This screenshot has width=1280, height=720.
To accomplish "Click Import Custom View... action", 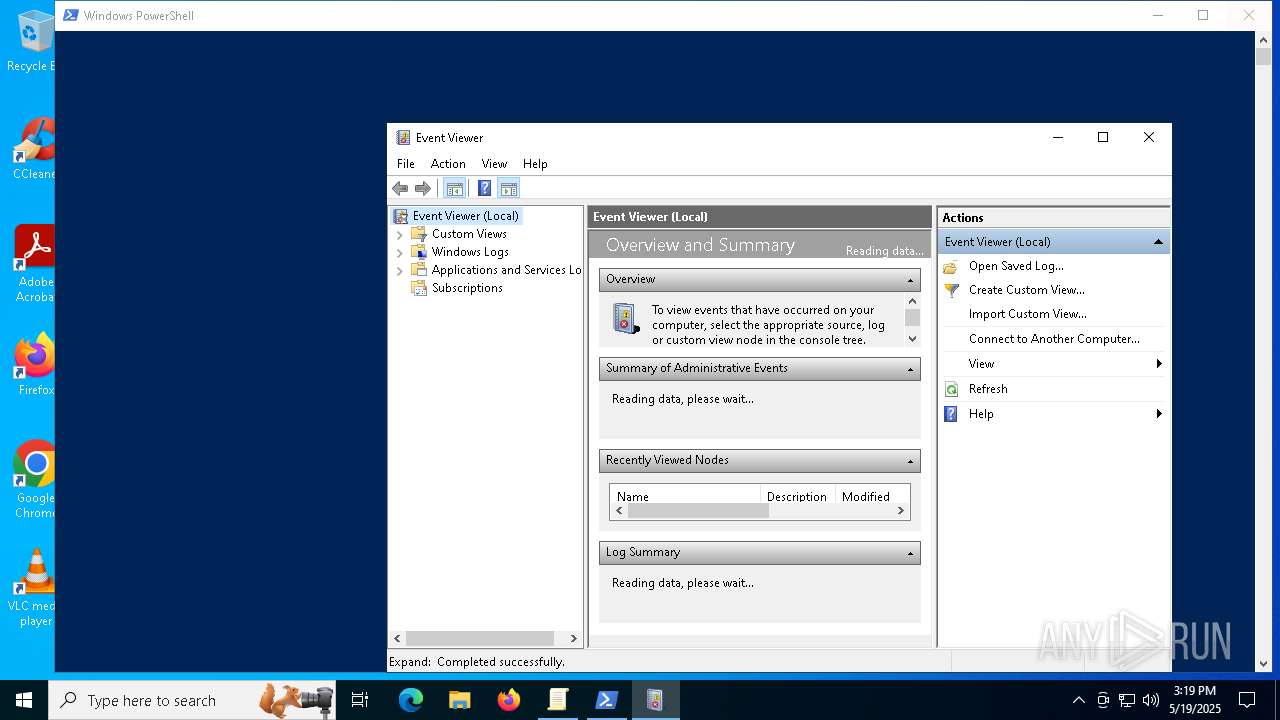I will 1028,314.
